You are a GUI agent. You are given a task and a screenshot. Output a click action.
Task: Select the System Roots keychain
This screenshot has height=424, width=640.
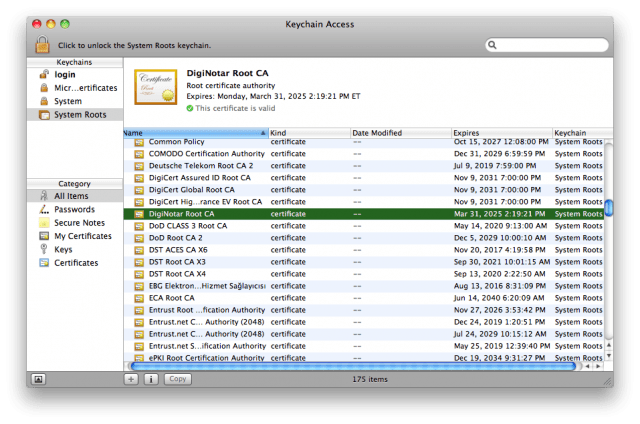tap(75, 115)
